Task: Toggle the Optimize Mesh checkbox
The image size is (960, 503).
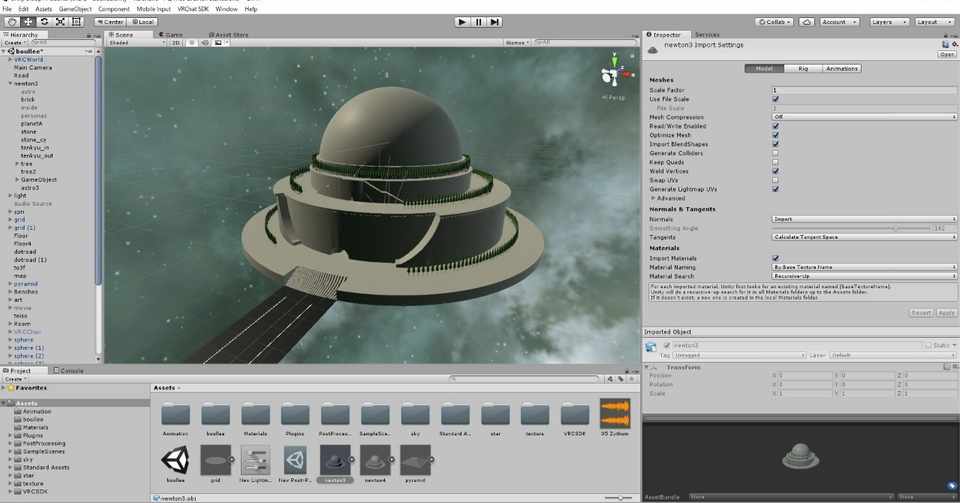Action: tap(776, 135)
